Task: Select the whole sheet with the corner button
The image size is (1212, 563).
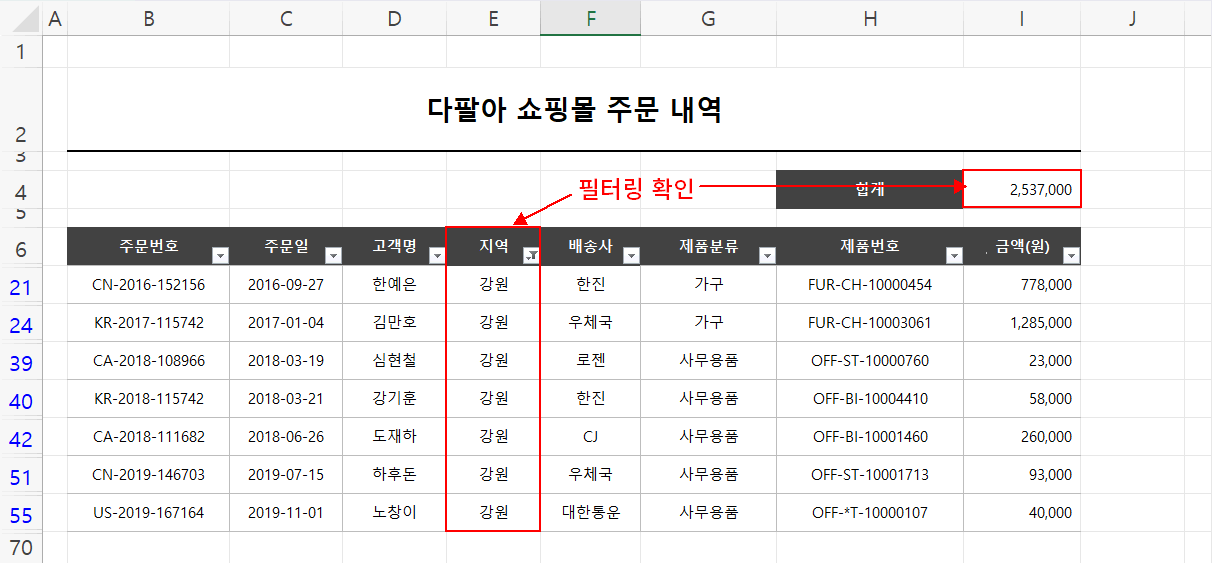Action: click(21, 17)
